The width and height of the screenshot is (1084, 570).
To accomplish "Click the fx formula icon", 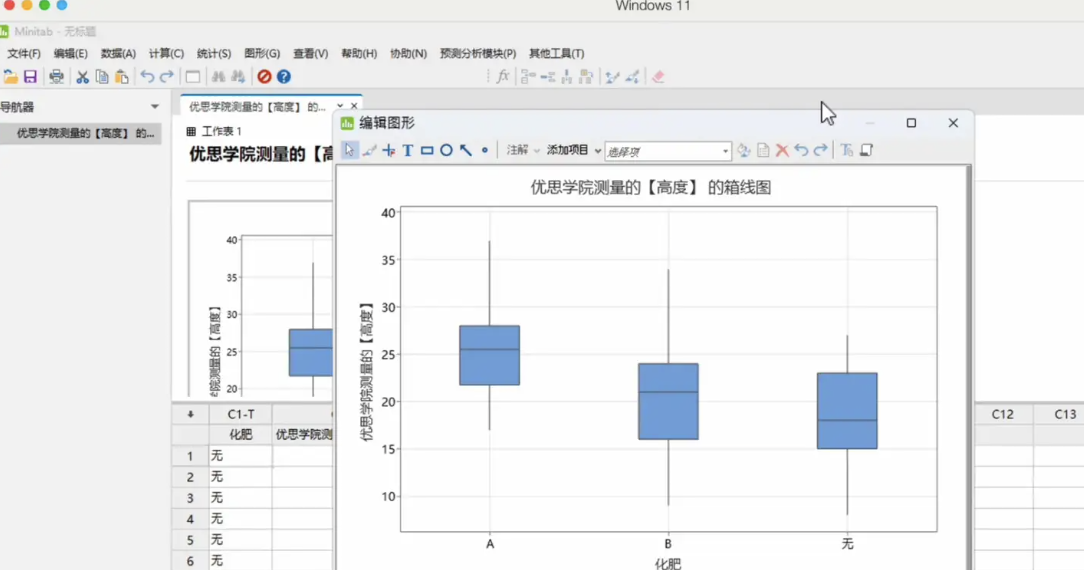I will click(503, 77).
